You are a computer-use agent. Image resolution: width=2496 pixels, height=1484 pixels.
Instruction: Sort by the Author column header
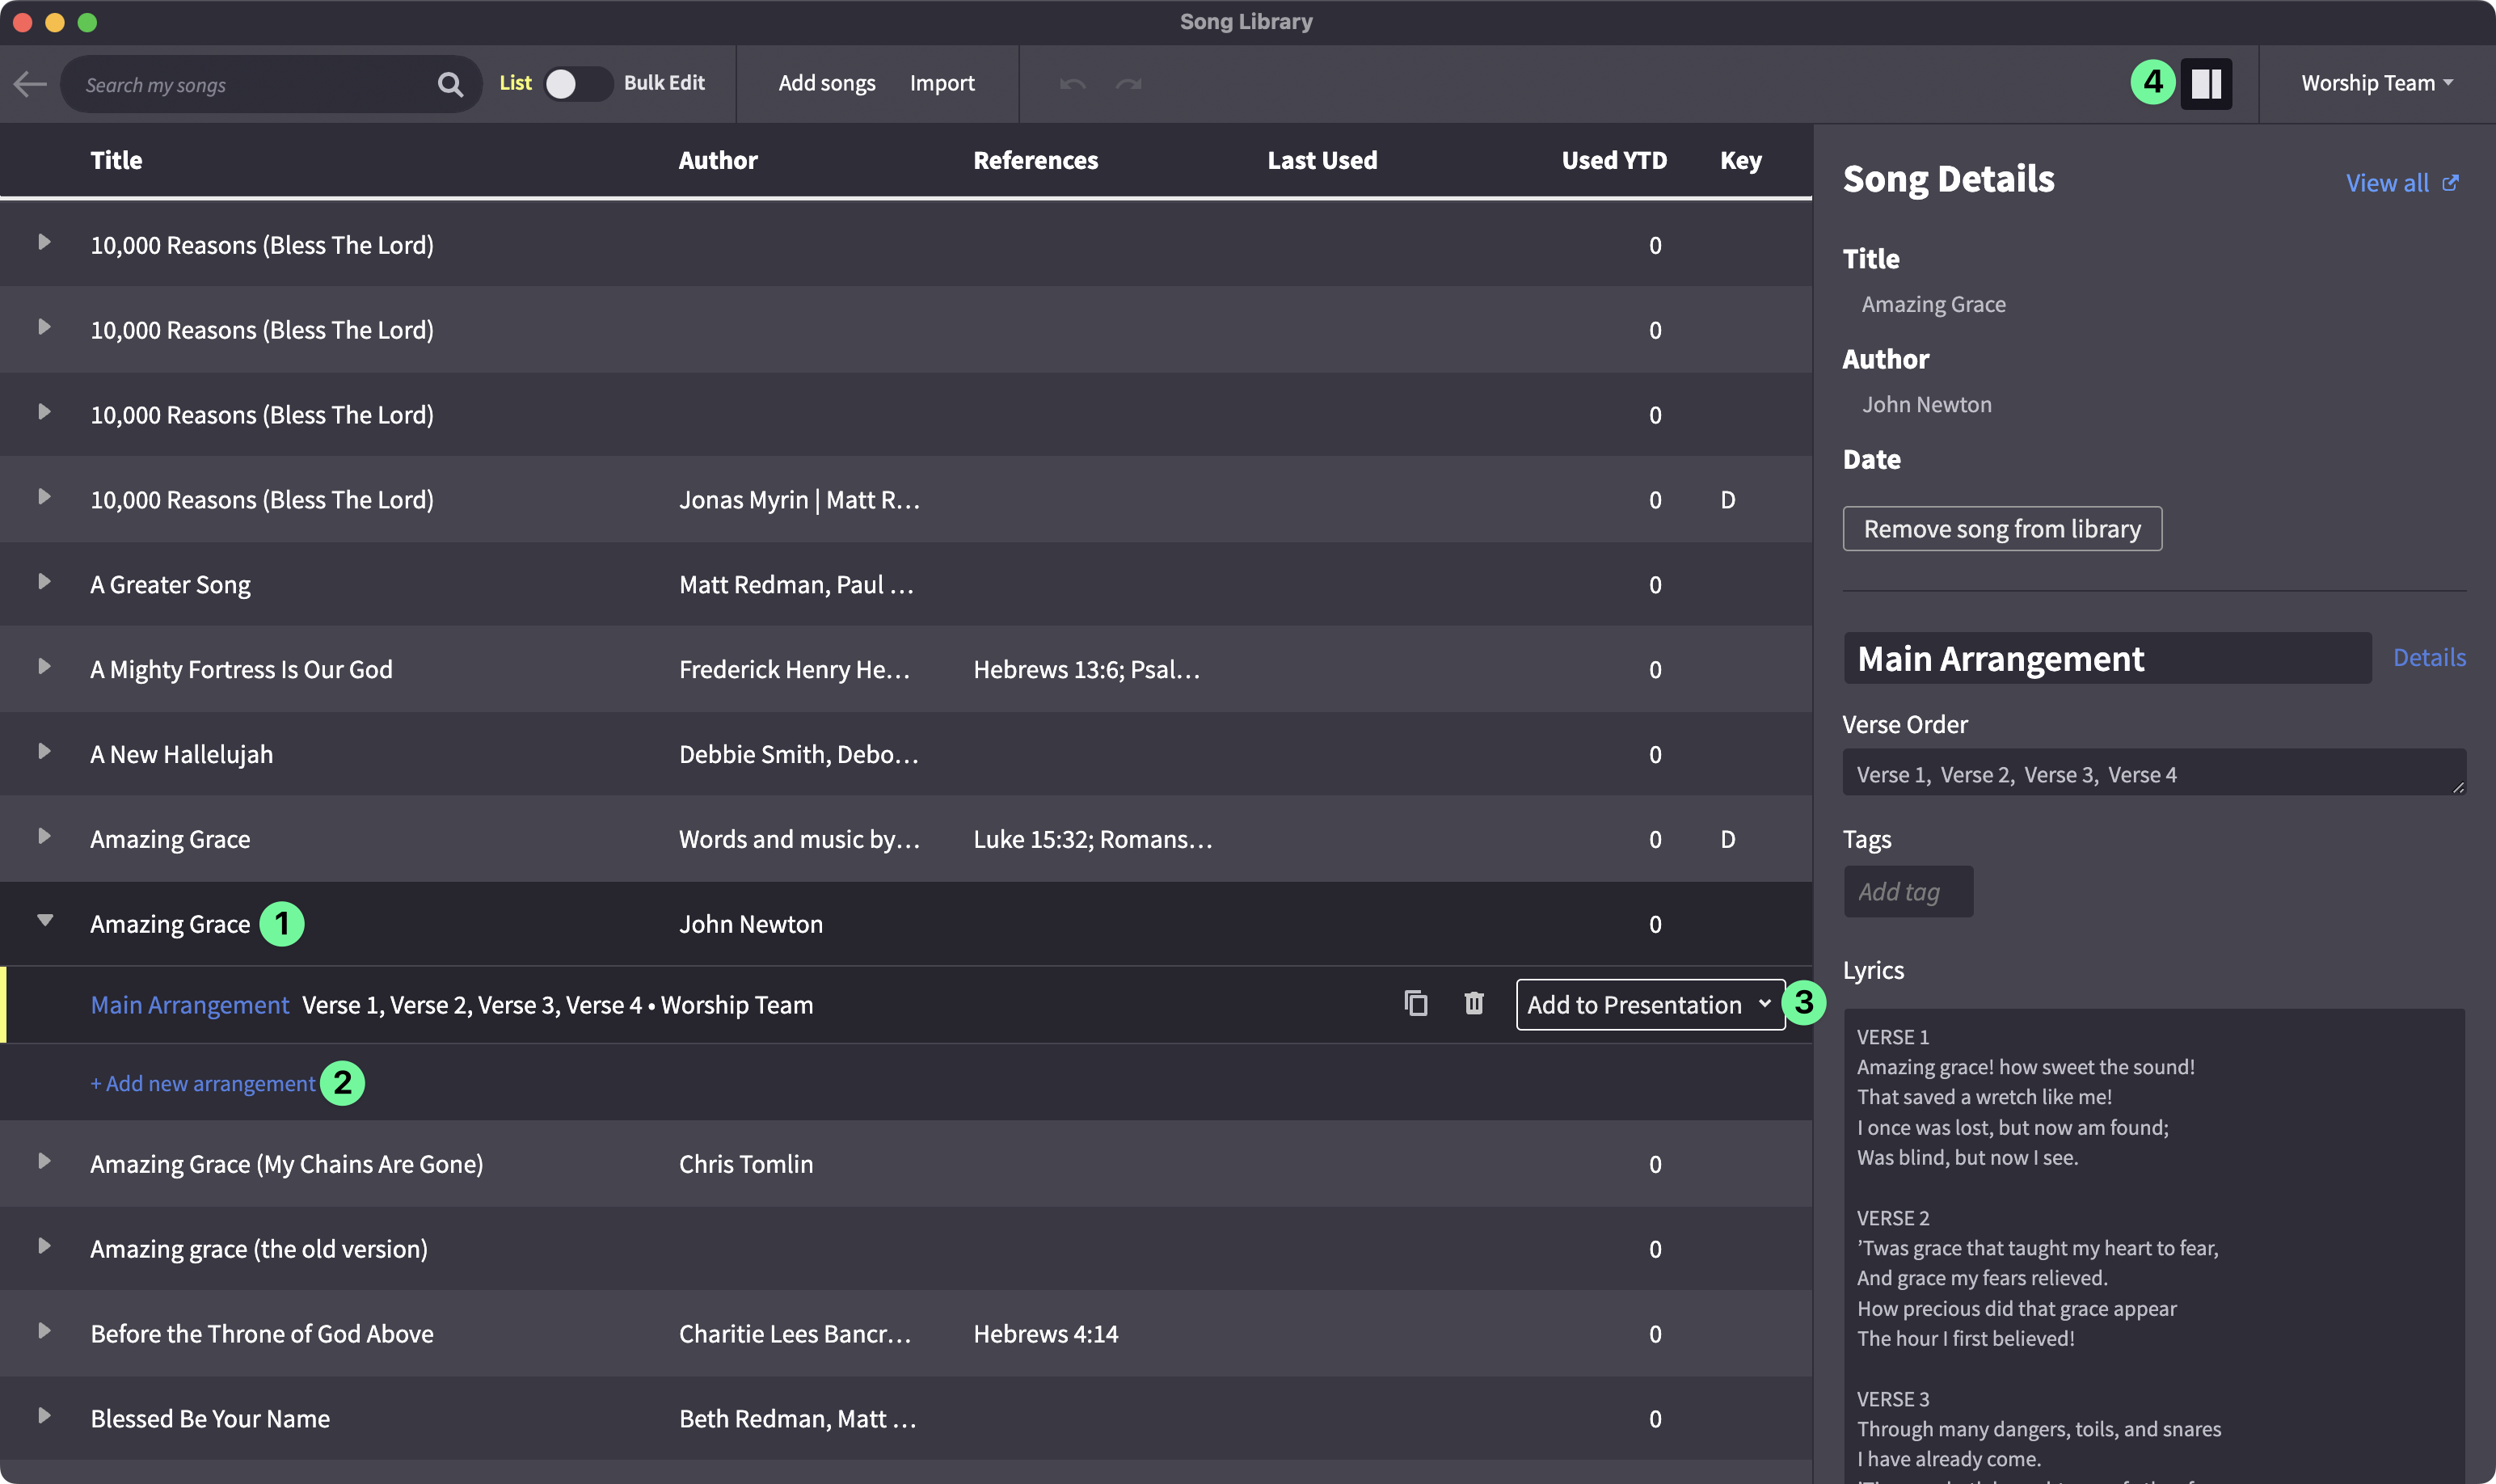tap(718, 160)
